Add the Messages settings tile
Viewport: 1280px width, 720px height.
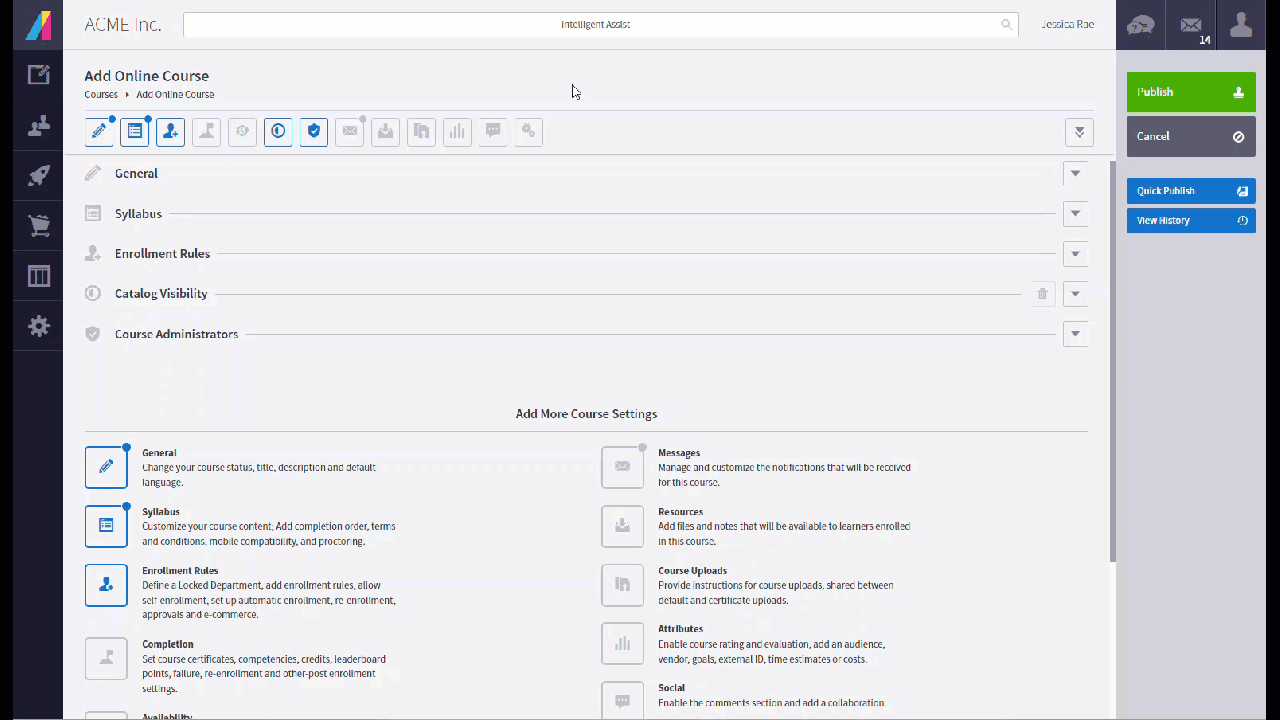(622, 467)
